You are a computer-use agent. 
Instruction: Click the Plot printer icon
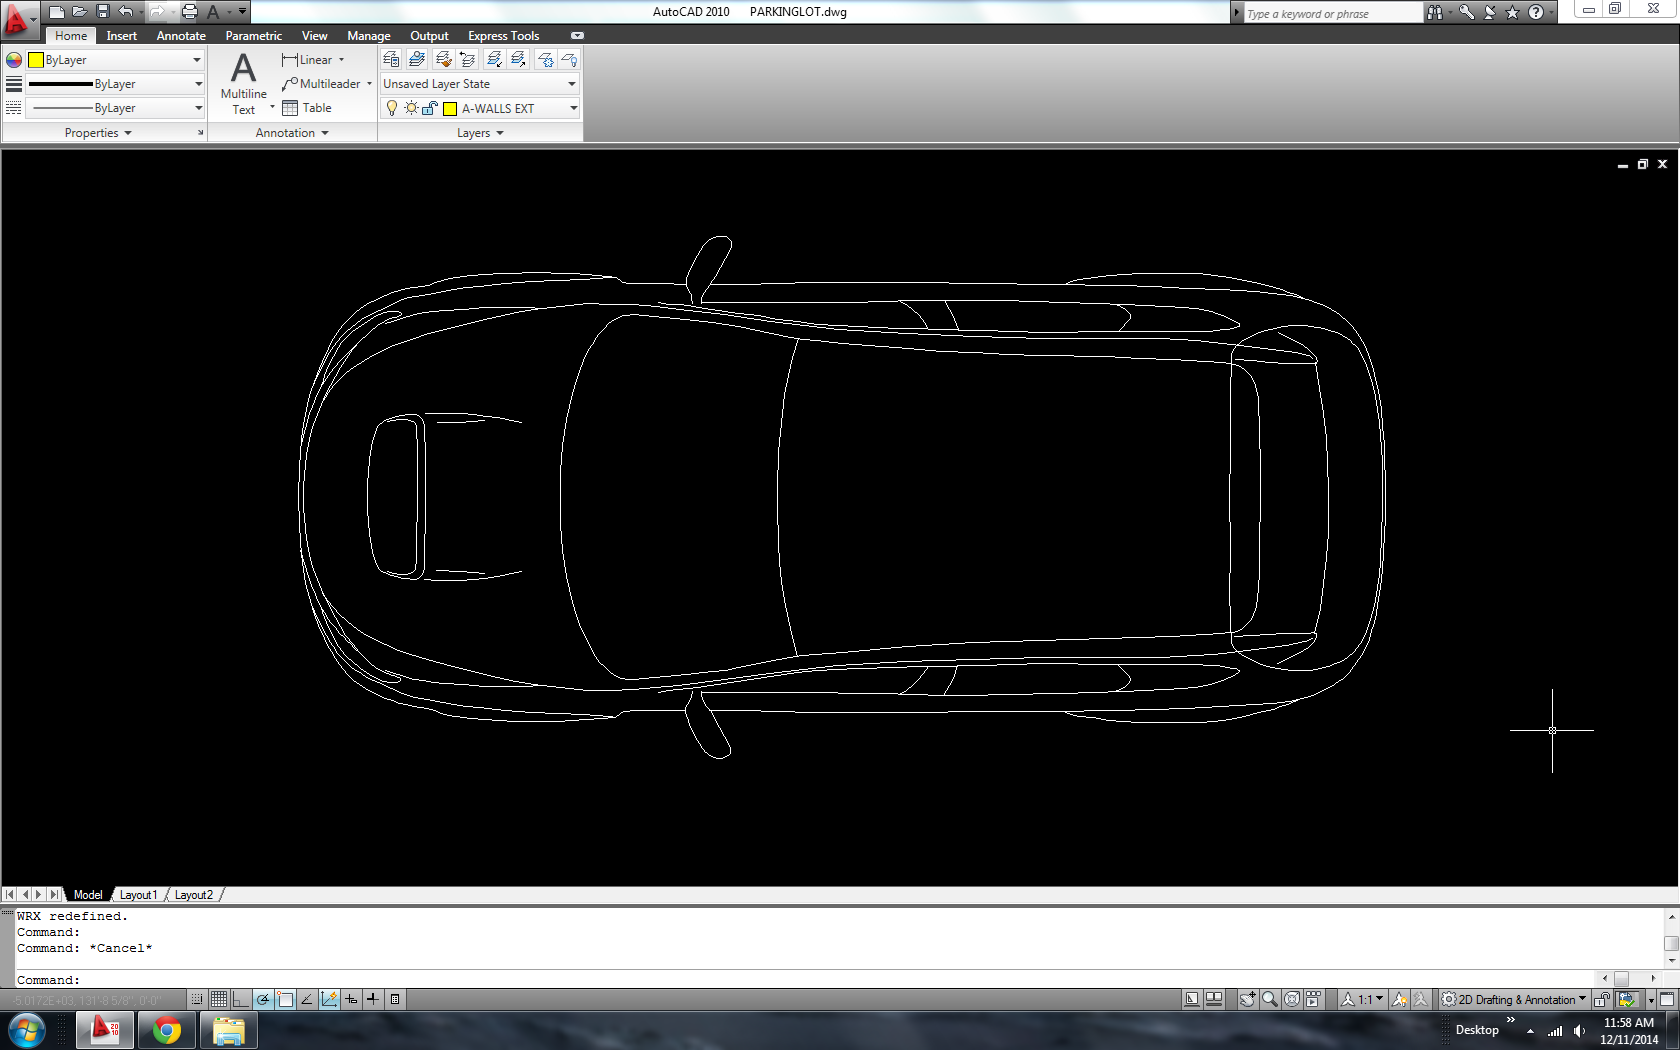(x=189, y=12)
